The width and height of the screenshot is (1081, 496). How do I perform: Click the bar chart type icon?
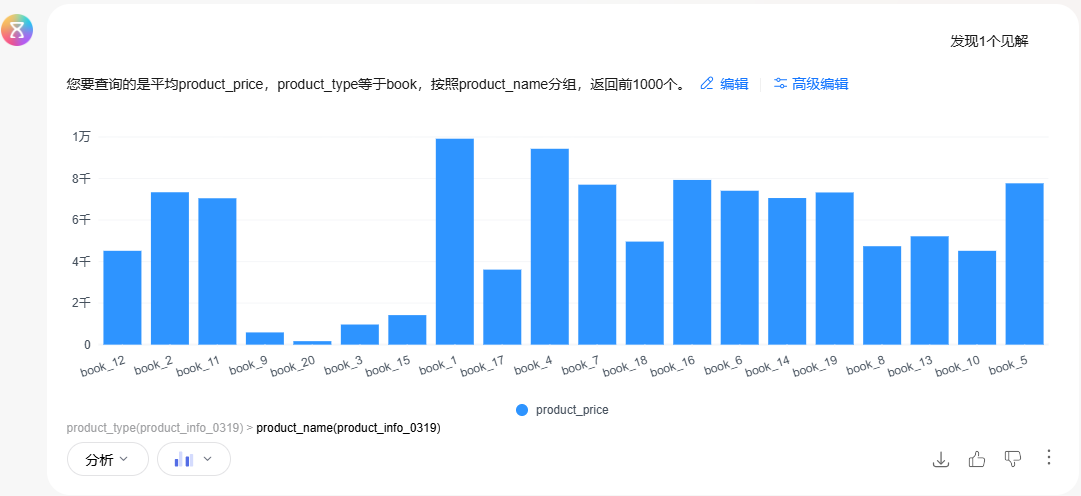183,459
